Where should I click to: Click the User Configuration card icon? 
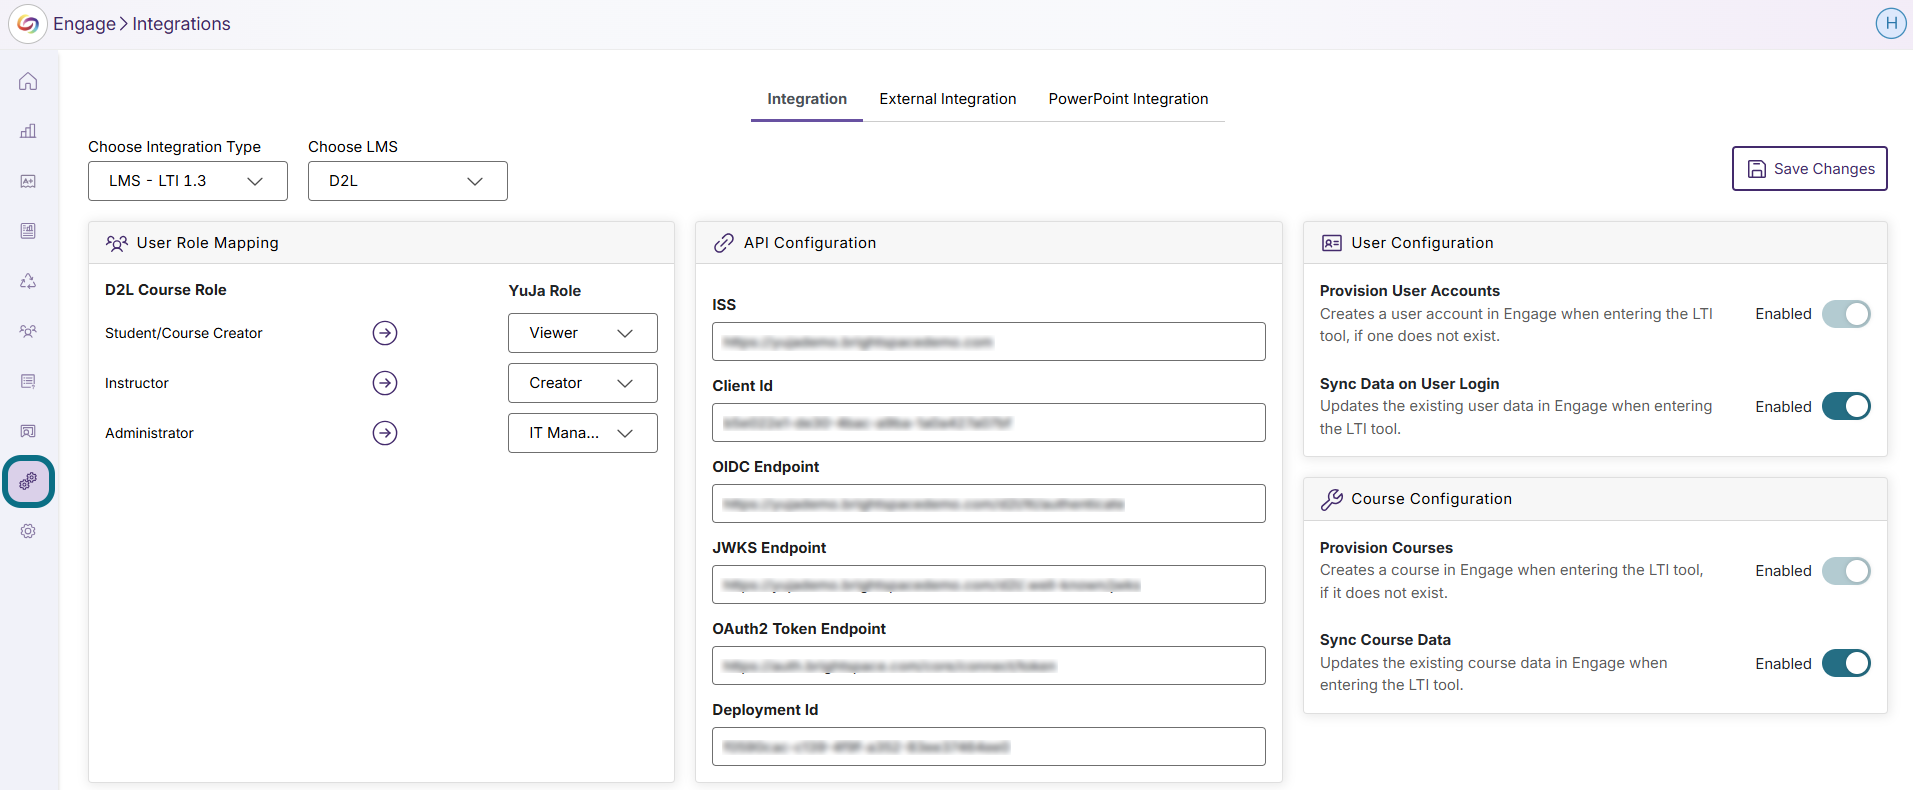point(1332,243)
